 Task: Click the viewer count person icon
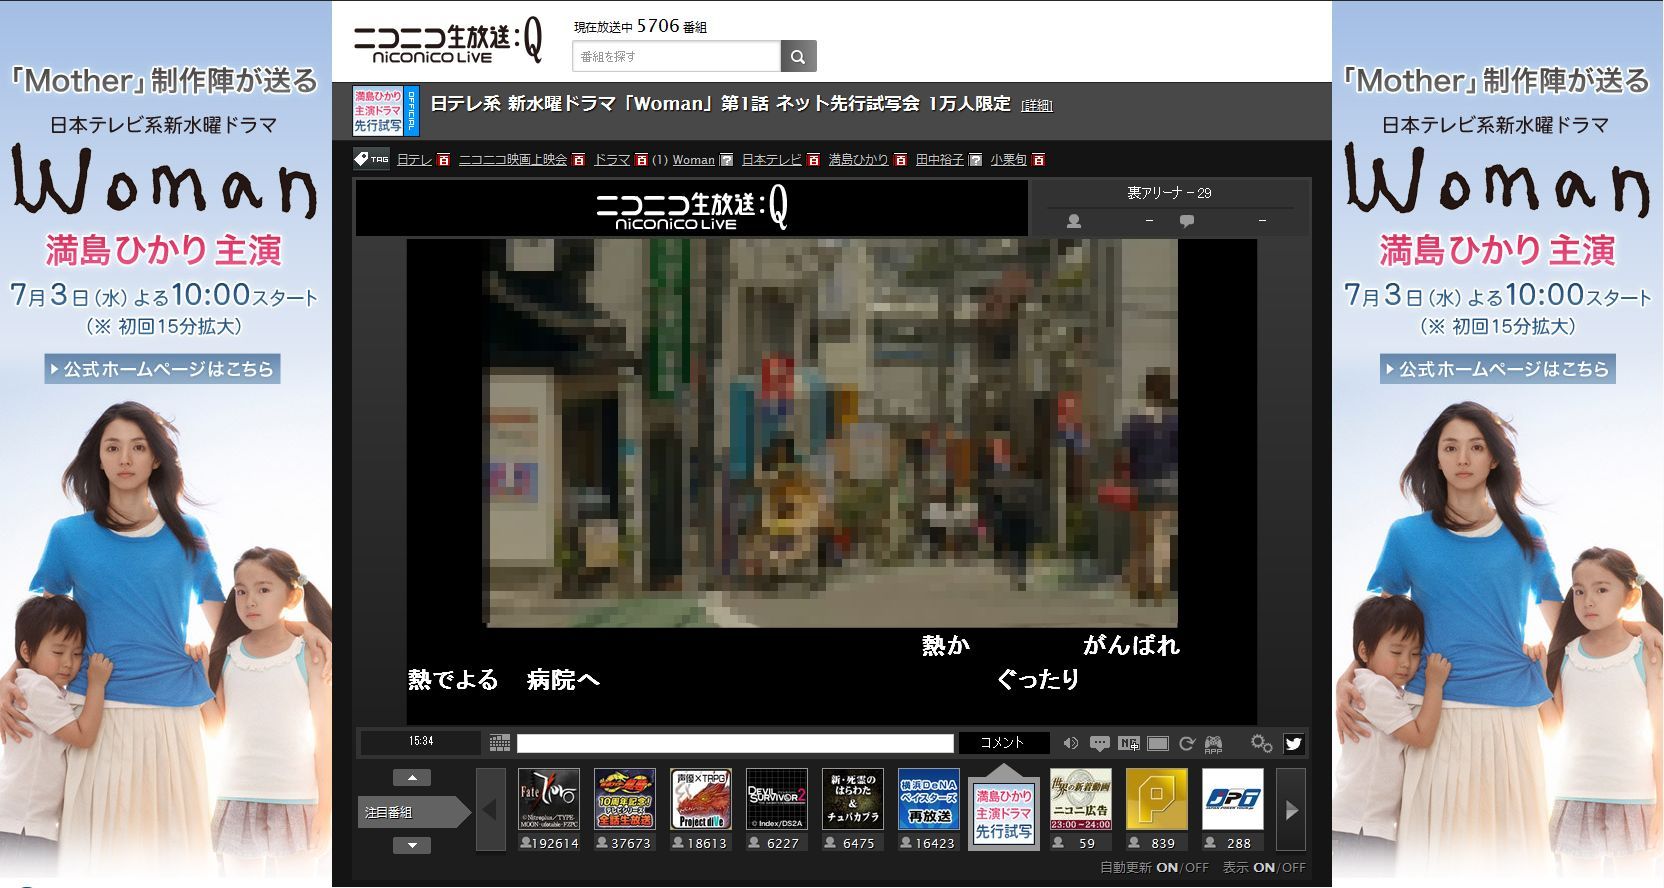click(x=1074, y=221)
